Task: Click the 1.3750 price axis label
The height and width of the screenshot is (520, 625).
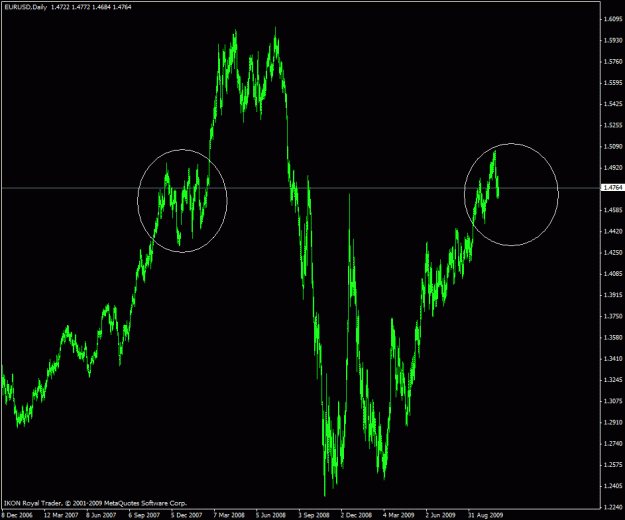Action: click(x=613, y=316)
